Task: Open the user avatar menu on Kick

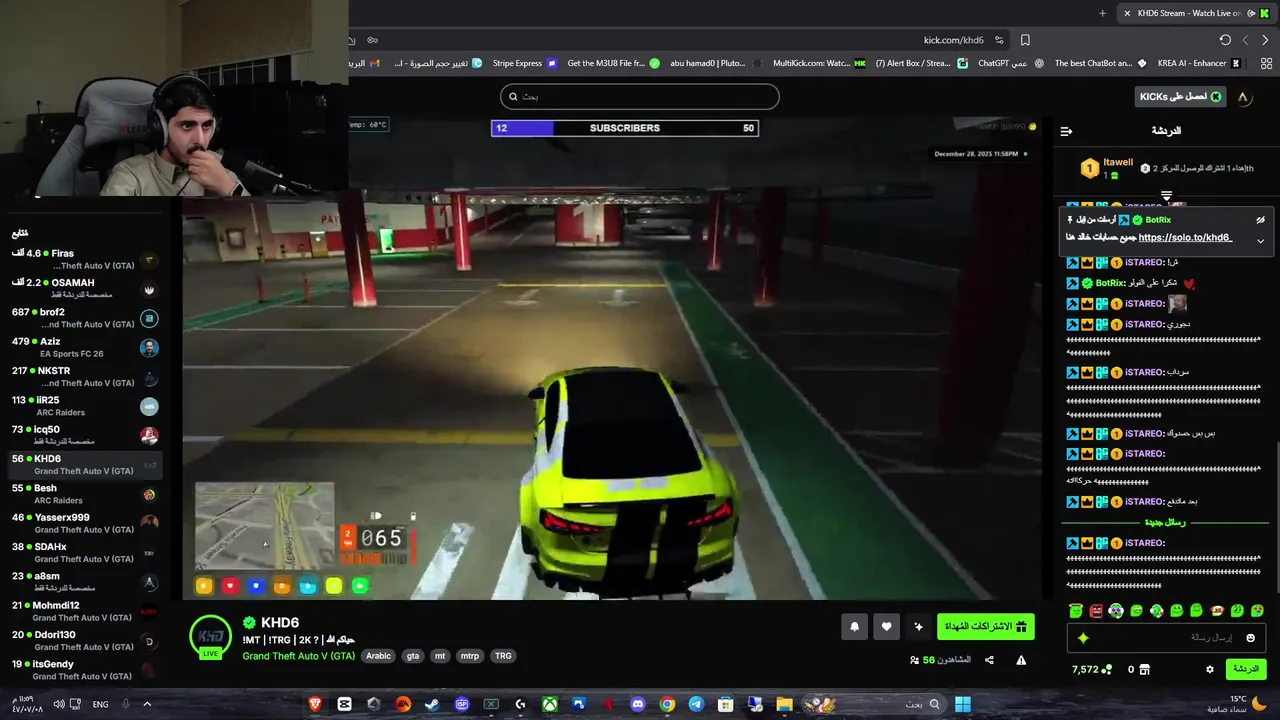Action: click(1243, 97)
